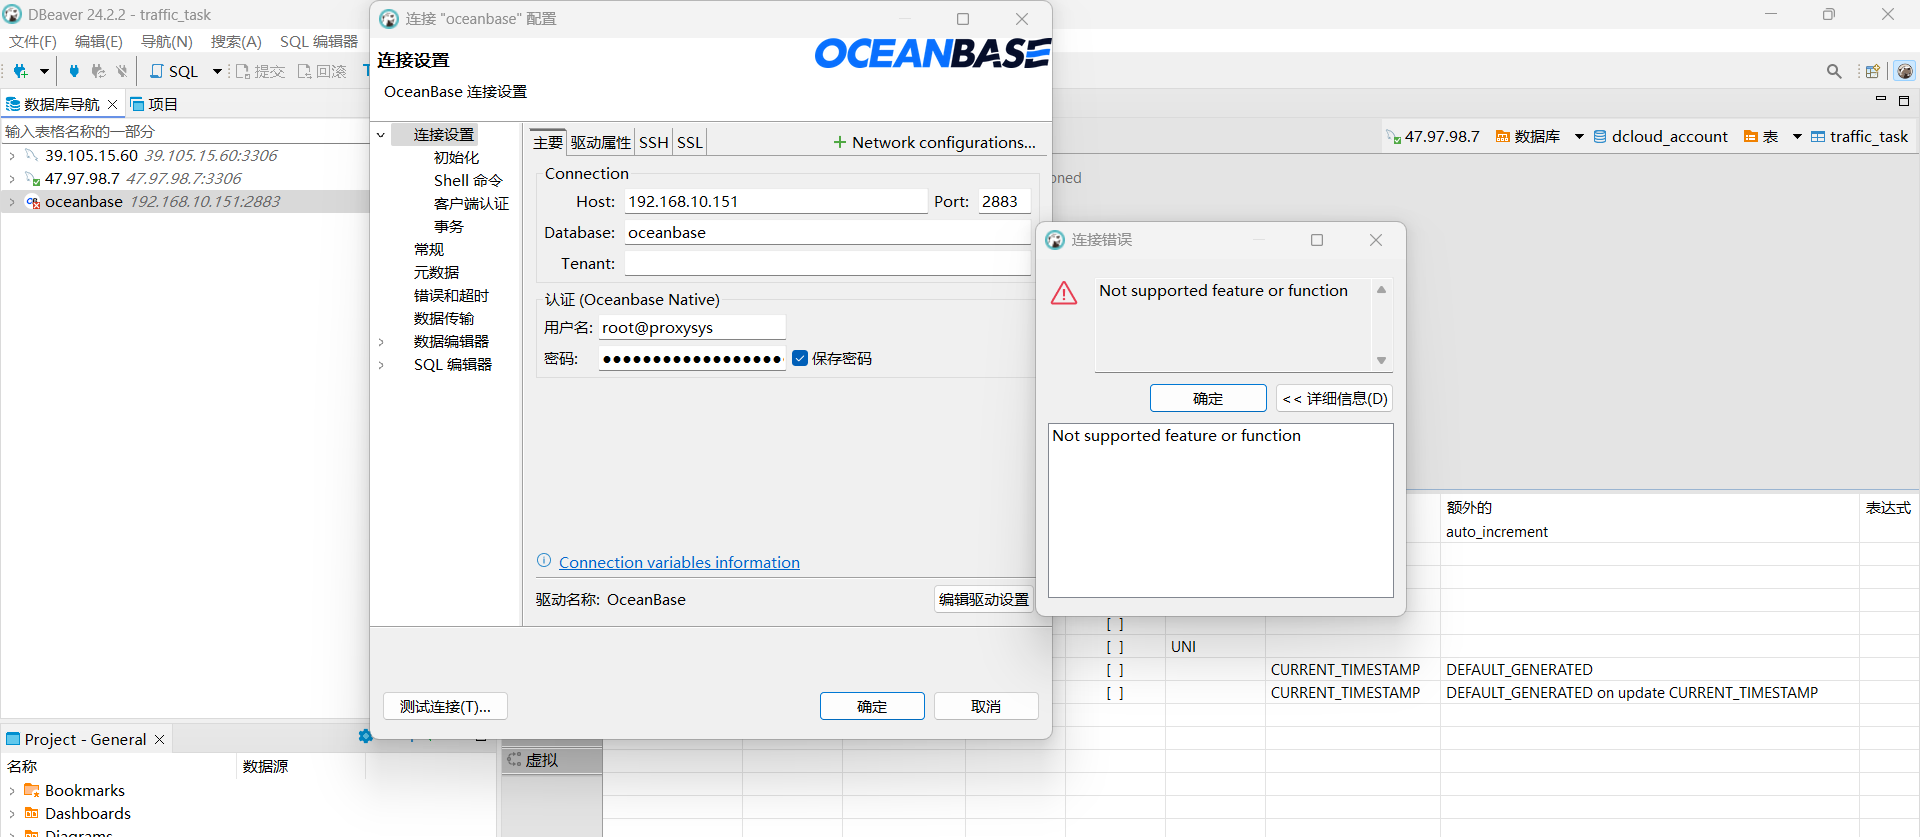This screenshot has width=1920, height=837.
Task: Select 错误和超时 in settings tree
Action: coord(451,296)
